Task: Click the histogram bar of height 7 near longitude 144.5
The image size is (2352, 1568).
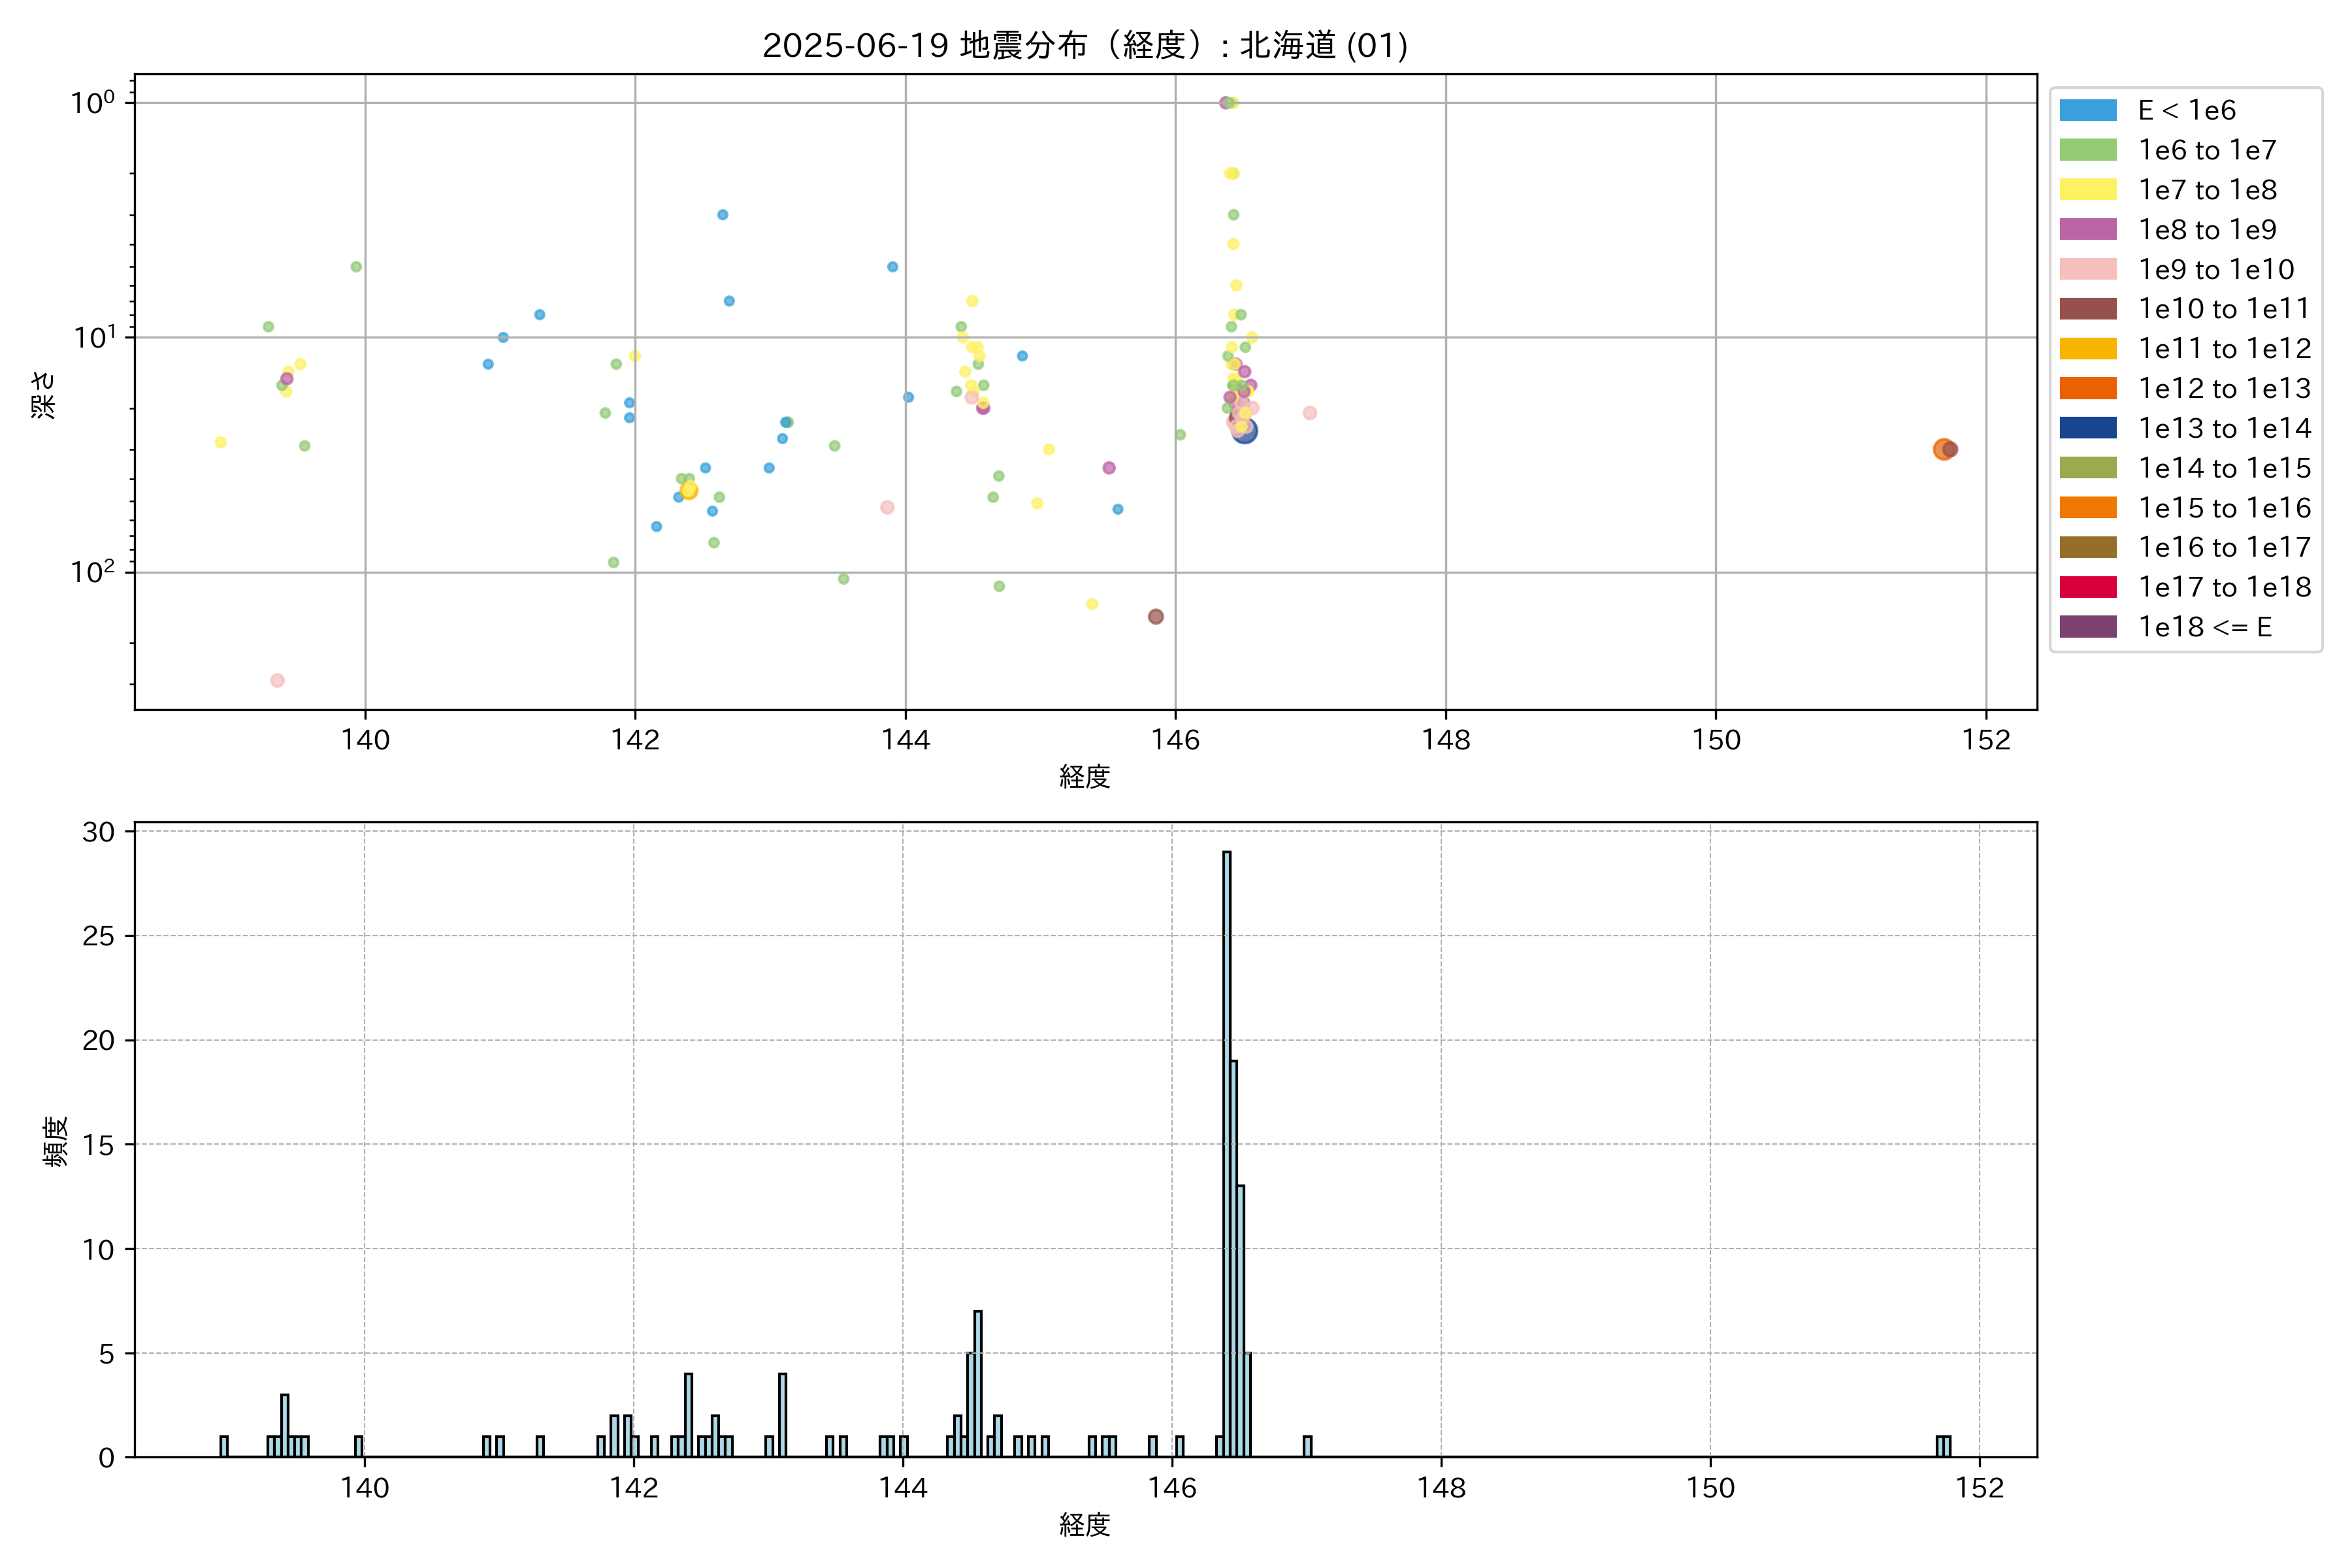Action: (x=978, y=1384)
